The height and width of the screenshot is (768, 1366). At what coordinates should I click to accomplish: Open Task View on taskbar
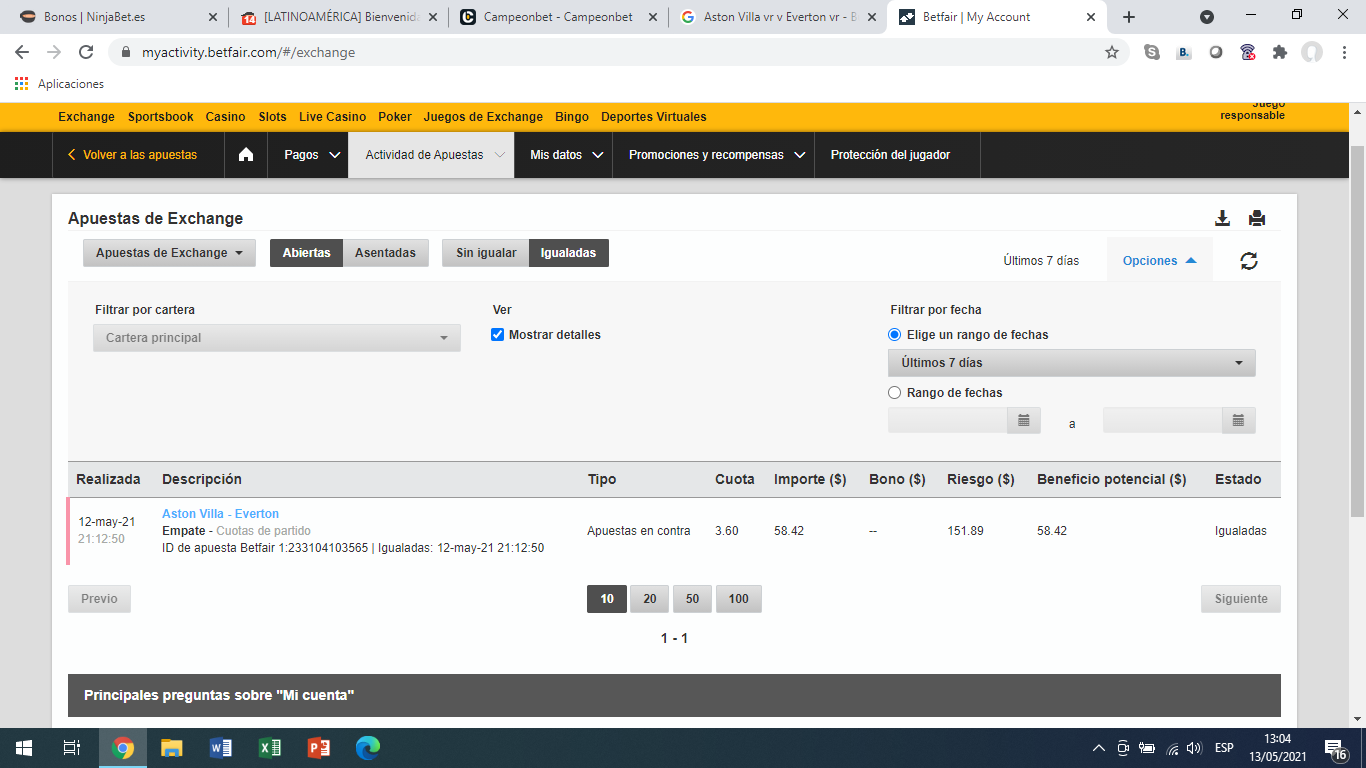72,748
